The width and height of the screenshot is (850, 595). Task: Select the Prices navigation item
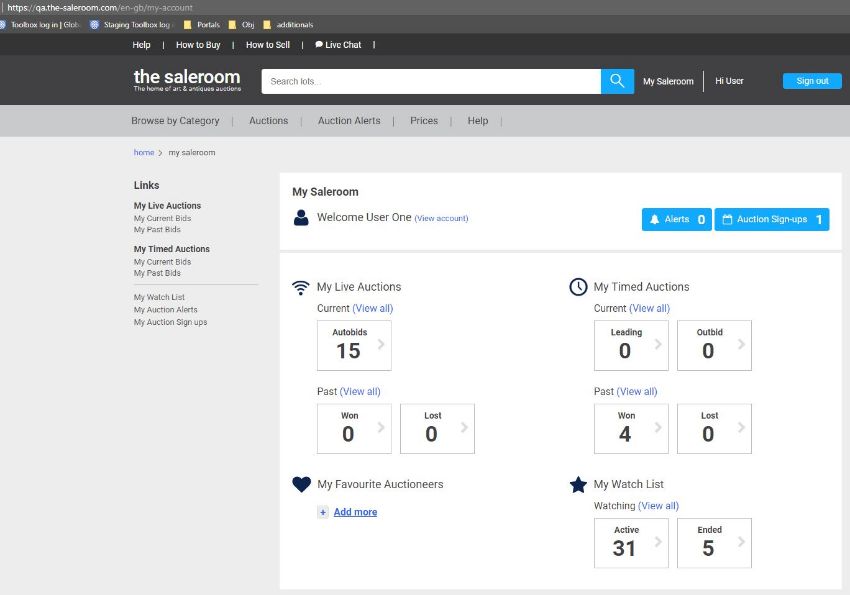click(x=424, y=121)
